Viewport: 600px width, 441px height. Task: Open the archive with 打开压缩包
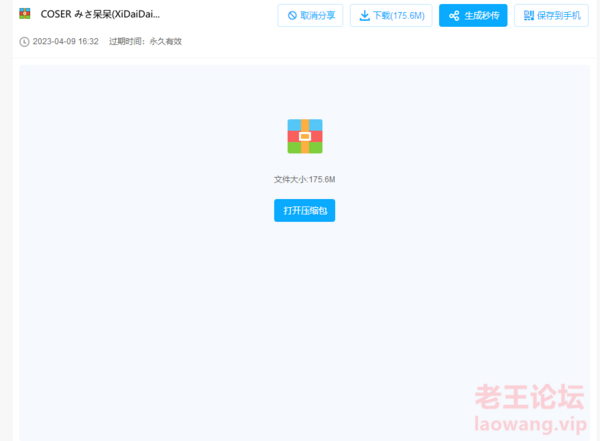[305, 211]
